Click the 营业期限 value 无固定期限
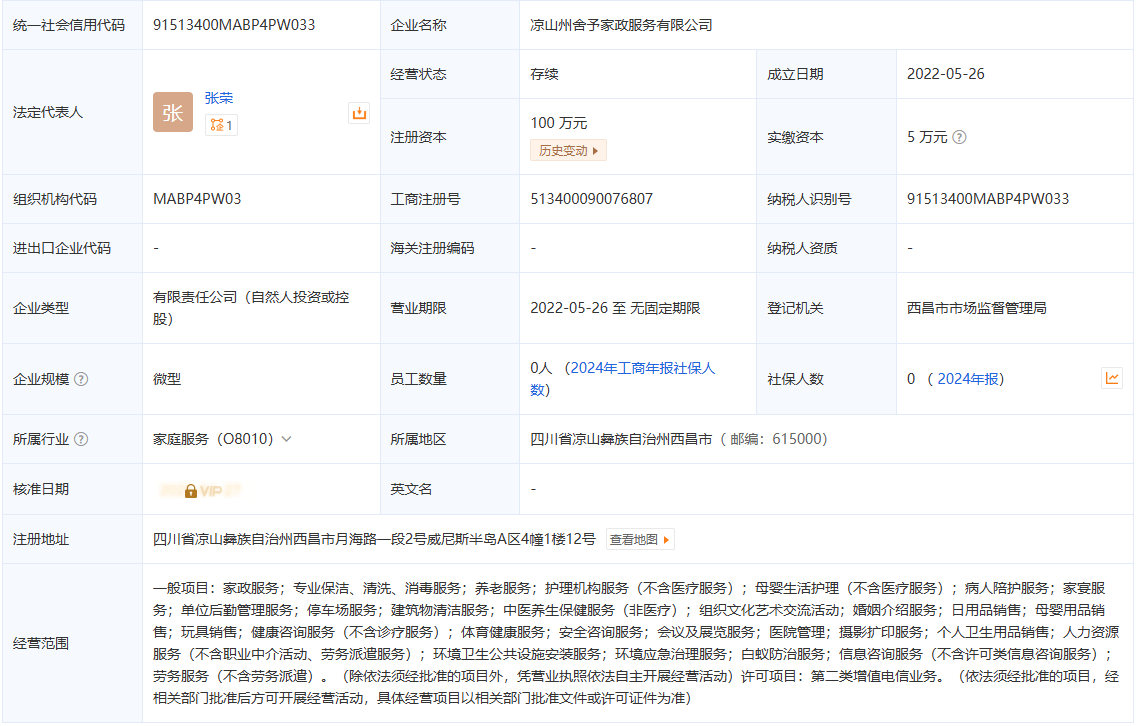Image resolution: width=1136 pixels, height=726 pixels. pos(665,308)
